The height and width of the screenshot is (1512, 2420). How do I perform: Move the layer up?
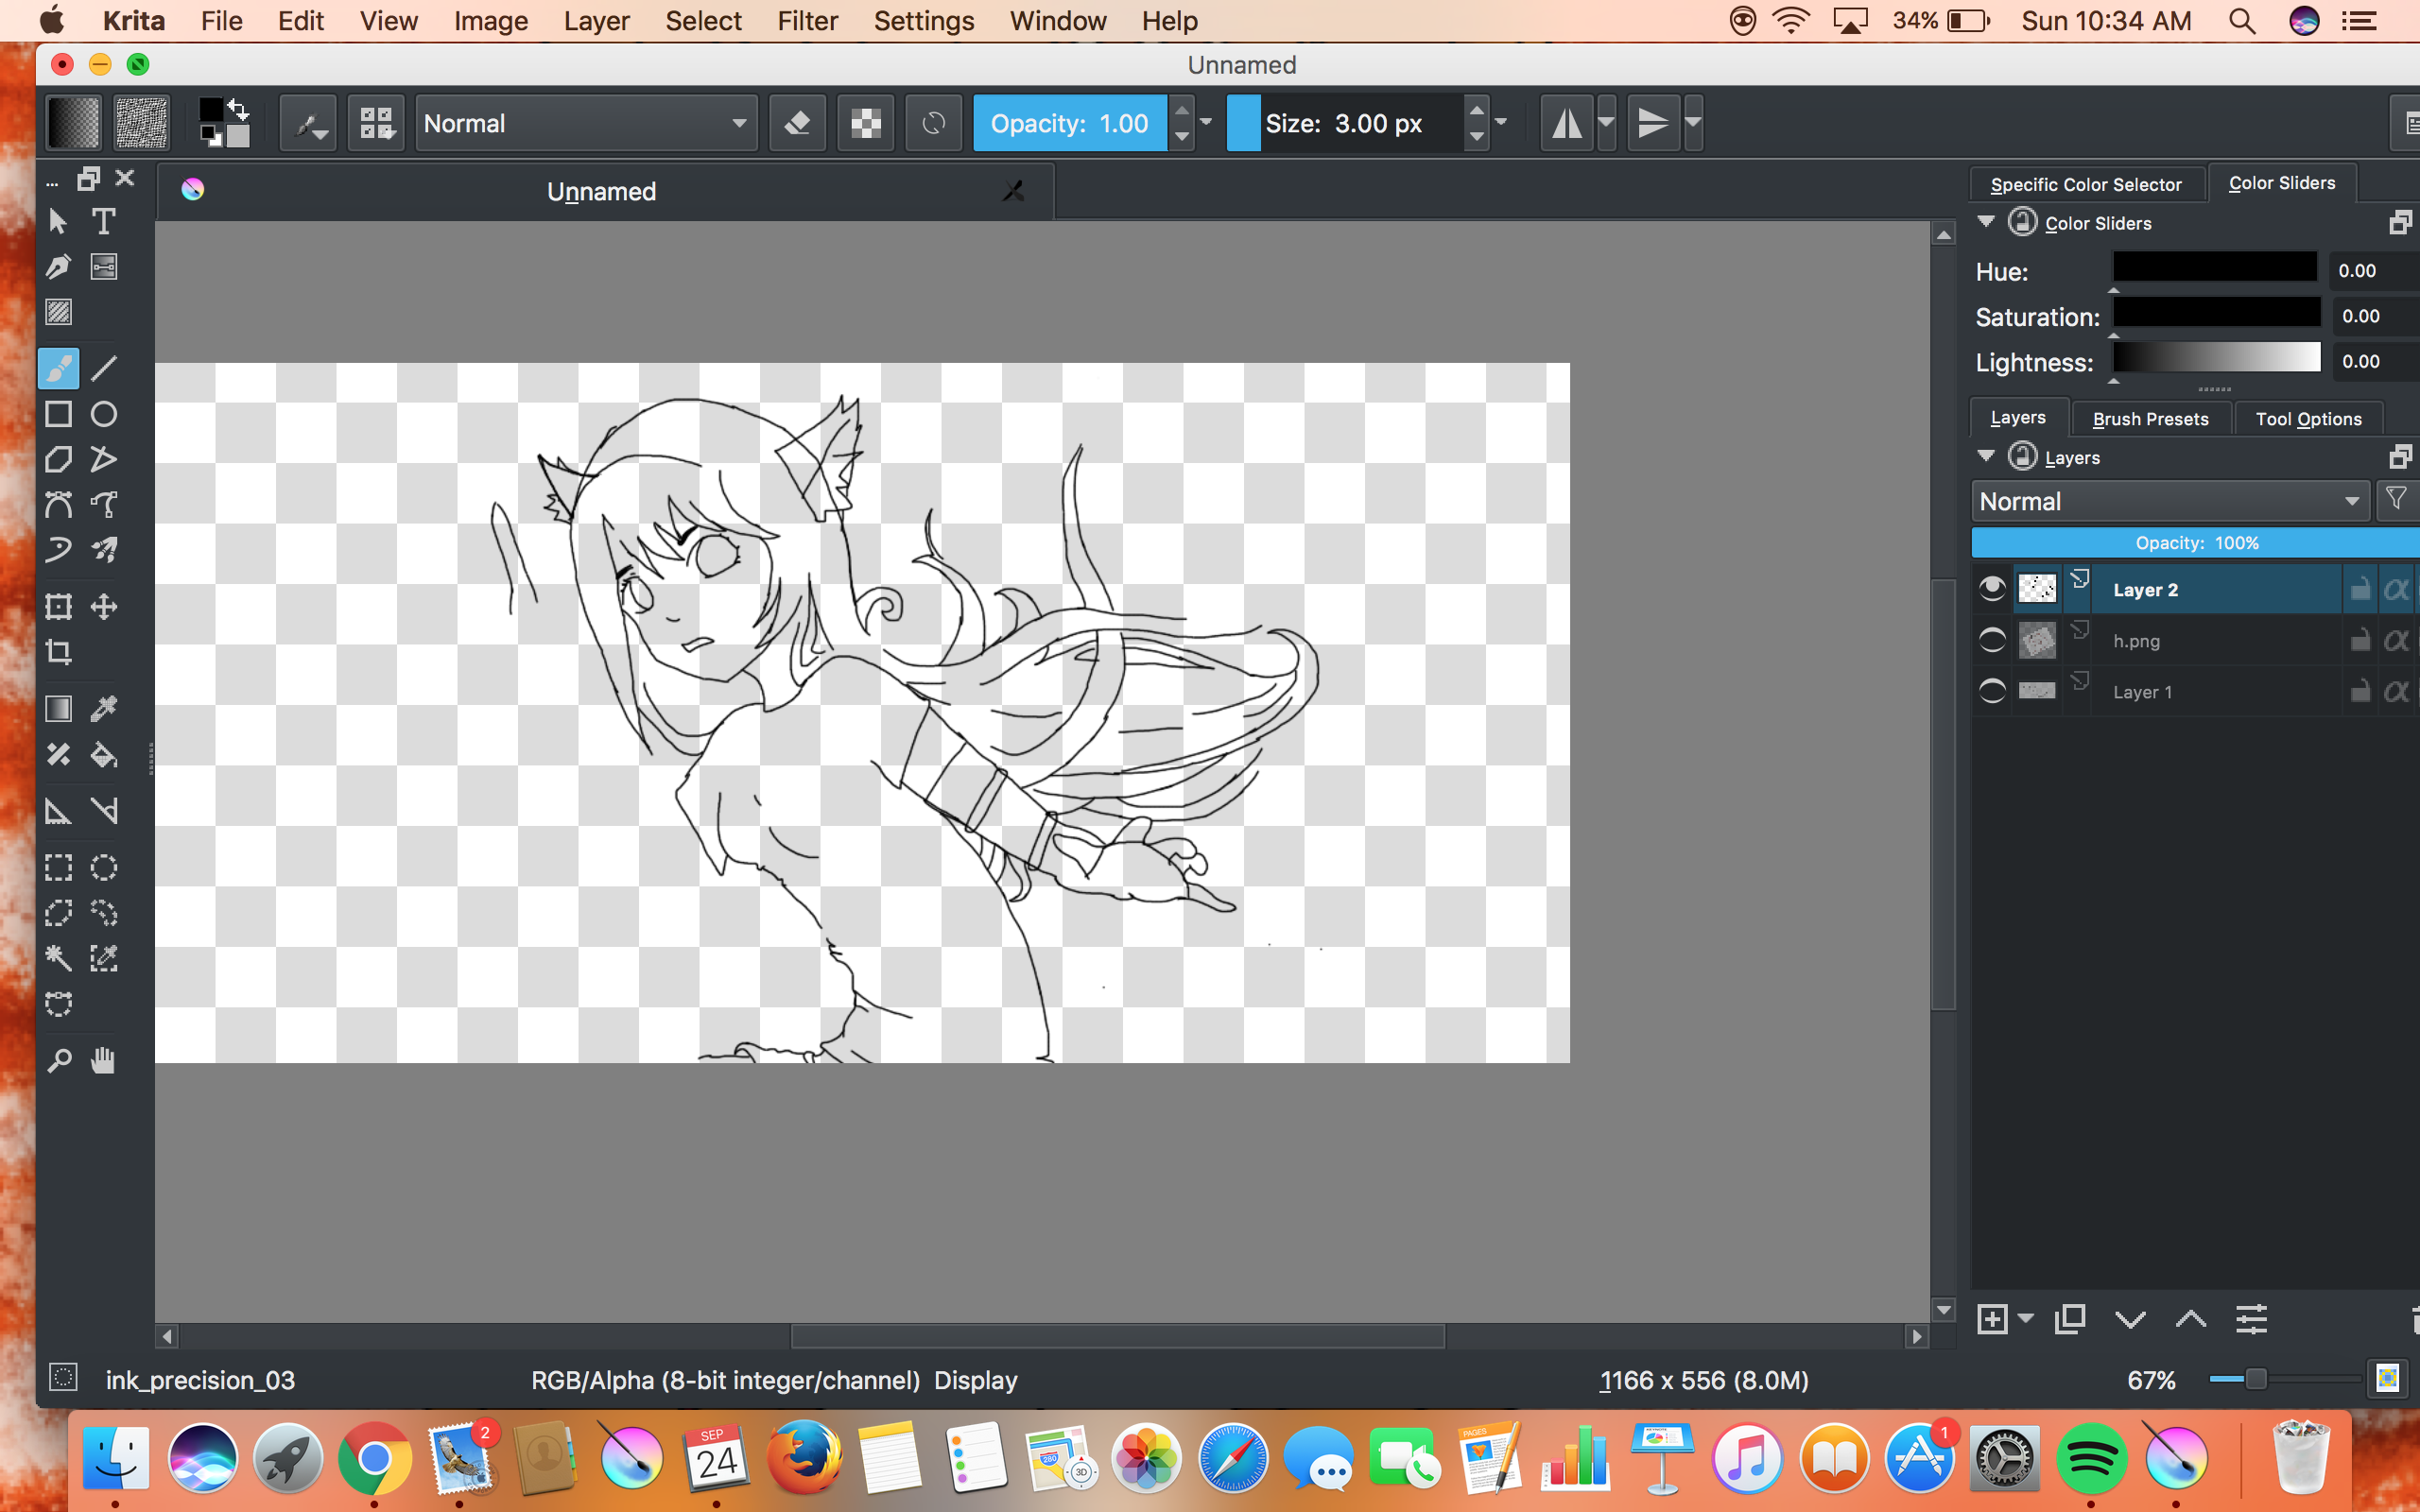[2191, 1319]
